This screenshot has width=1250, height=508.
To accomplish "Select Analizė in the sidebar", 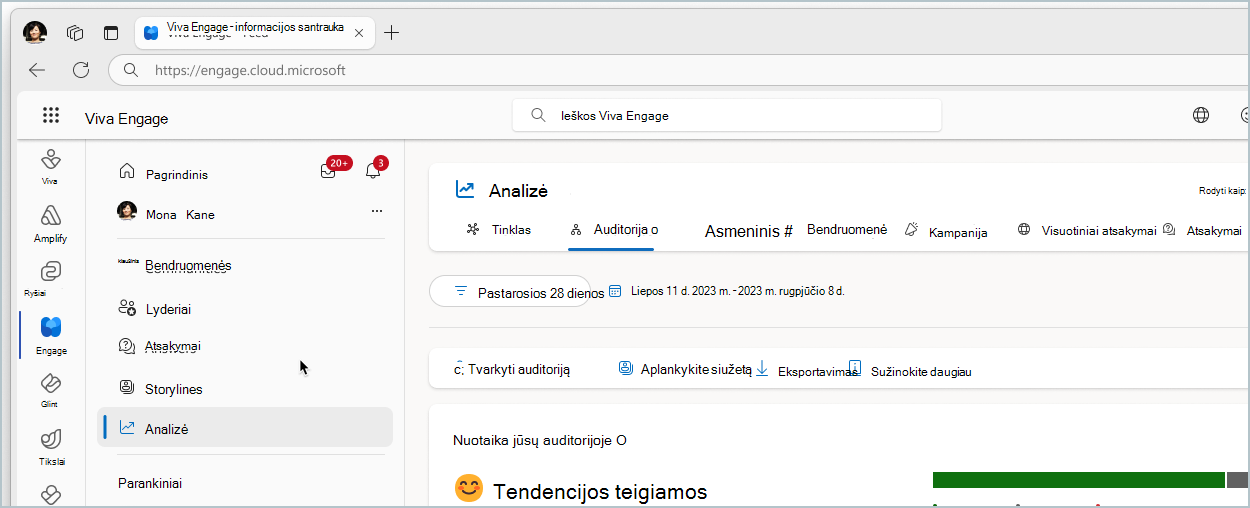I will [245, 427].
